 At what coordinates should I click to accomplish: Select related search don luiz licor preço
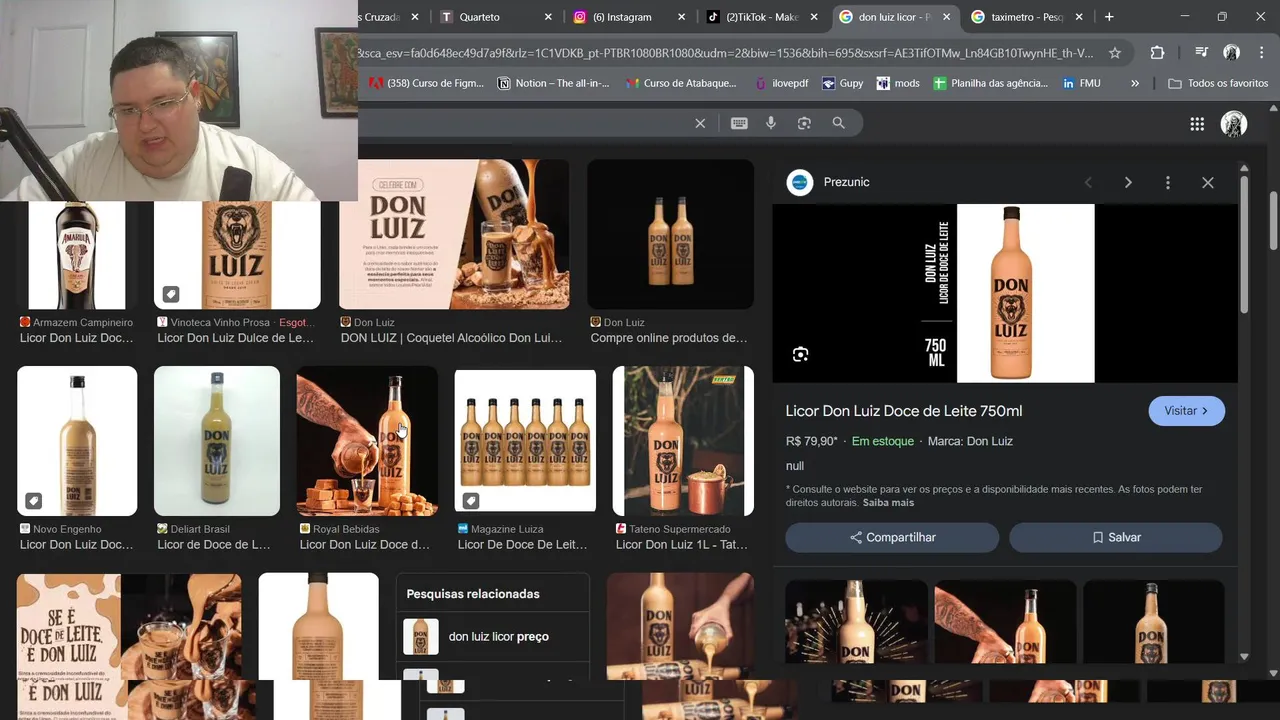(x=492, y=636)
